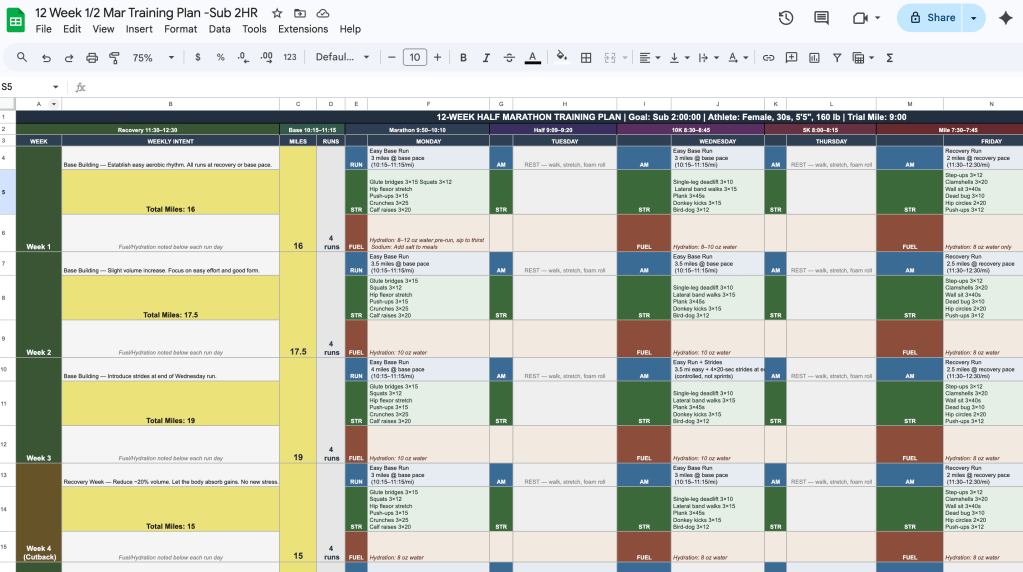Star this spreadsheet
This screenshot has height=572, width=1023.
(277, 13)
